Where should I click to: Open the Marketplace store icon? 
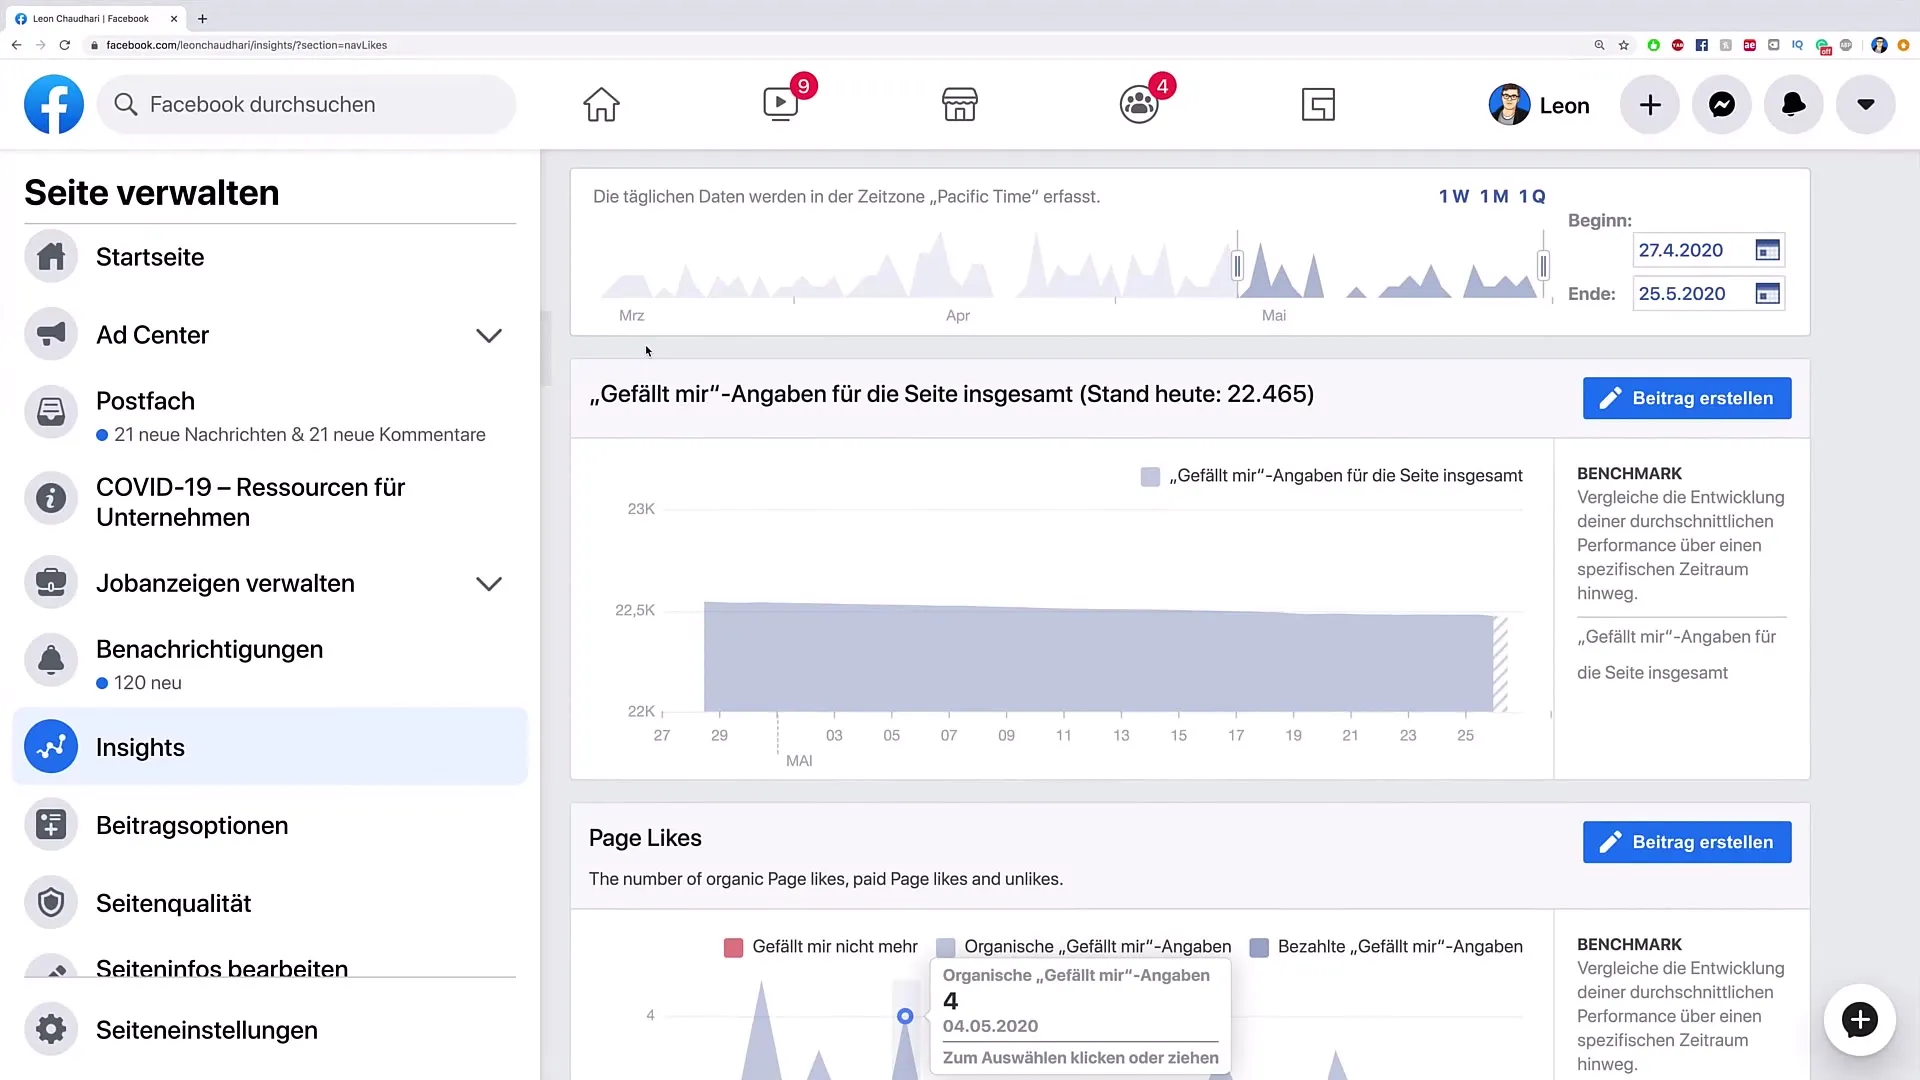coord(960,104)
